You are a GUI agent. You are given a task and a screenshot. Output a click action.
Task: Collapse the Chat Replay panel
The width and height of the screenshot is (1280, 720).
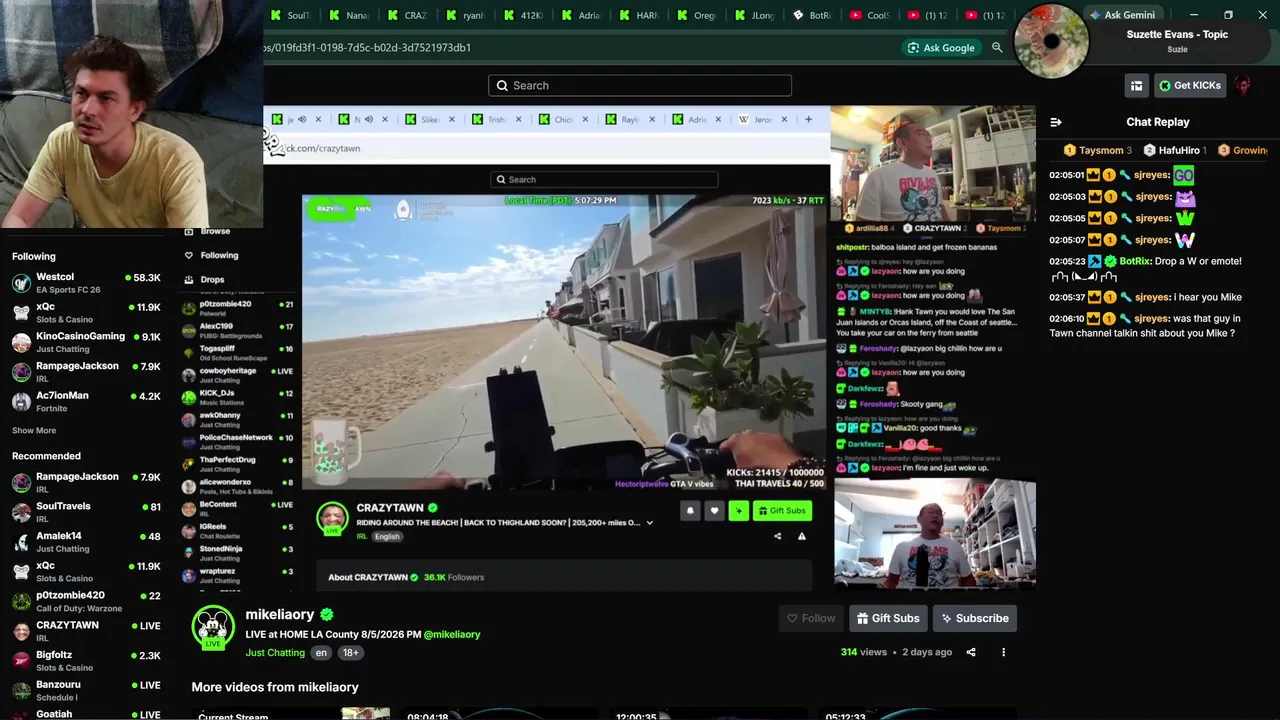1055,122
